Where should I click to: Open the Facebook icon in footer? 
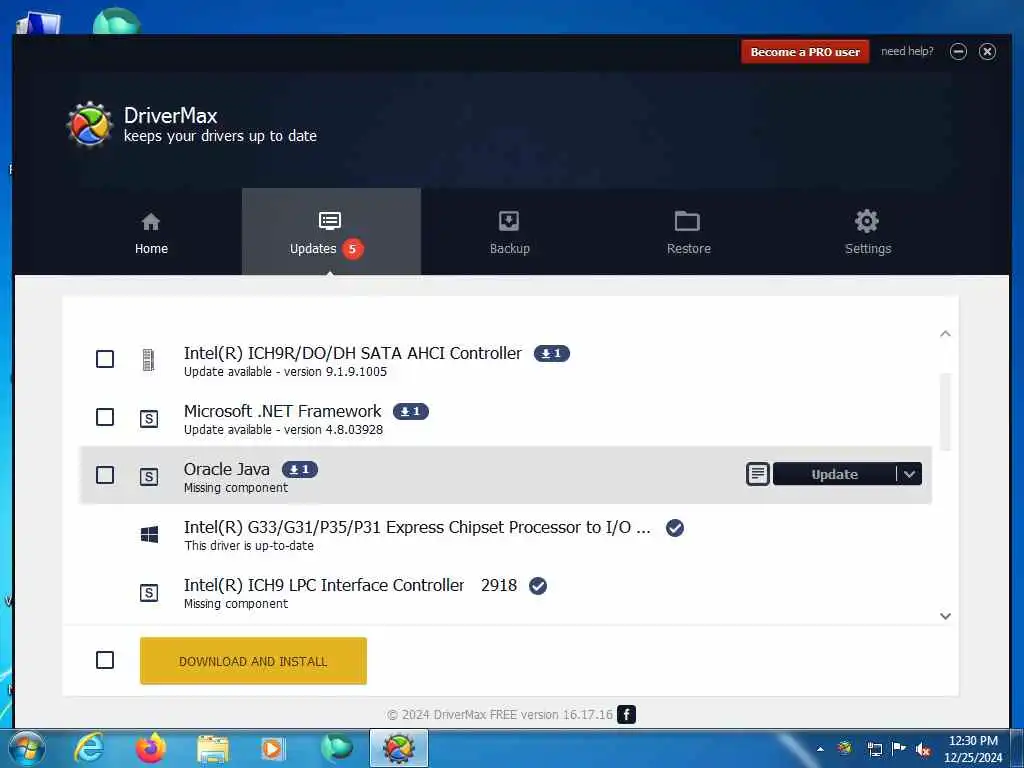click(626, 714)
